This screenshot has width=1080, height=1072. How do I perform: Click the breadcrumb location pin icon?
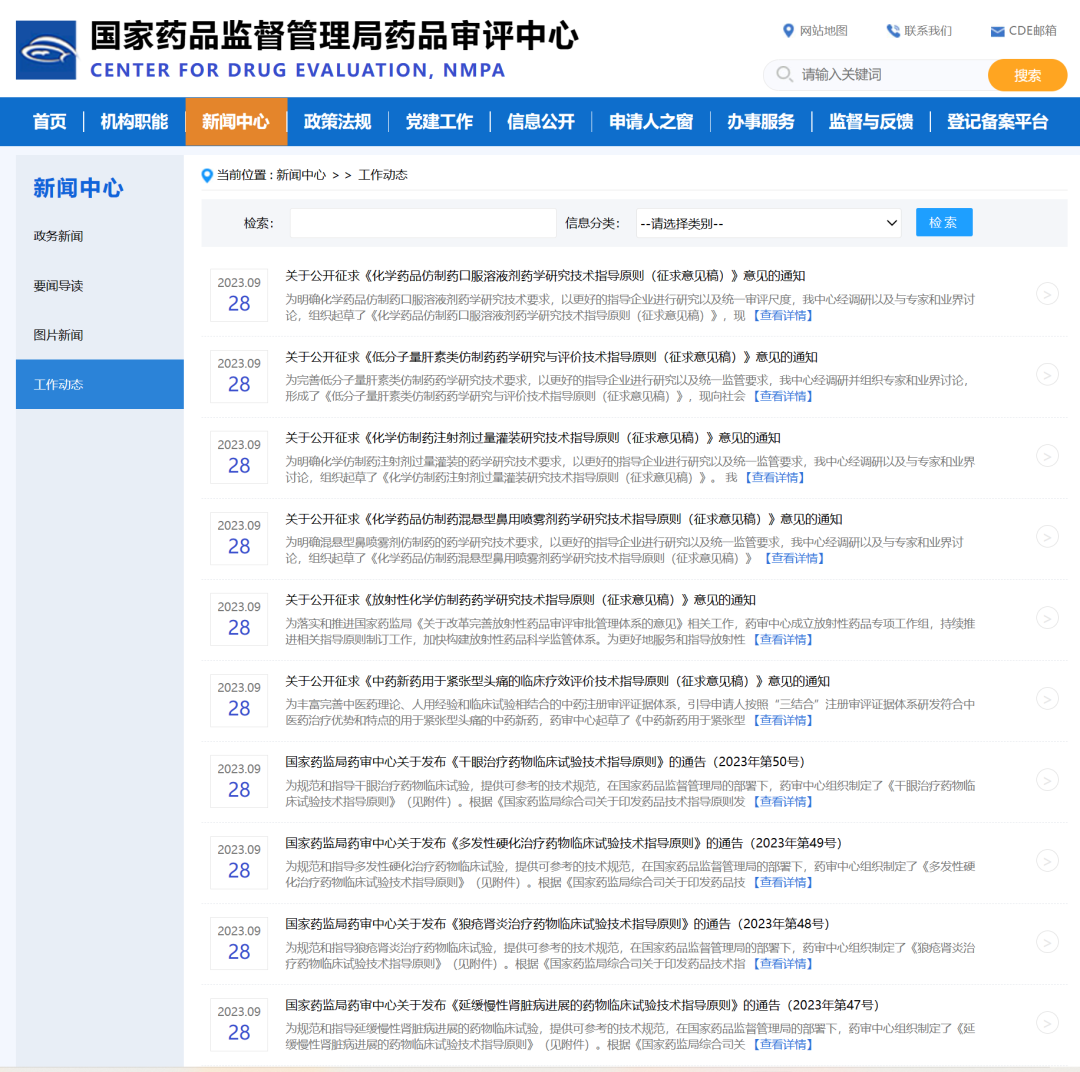(207, 176)
